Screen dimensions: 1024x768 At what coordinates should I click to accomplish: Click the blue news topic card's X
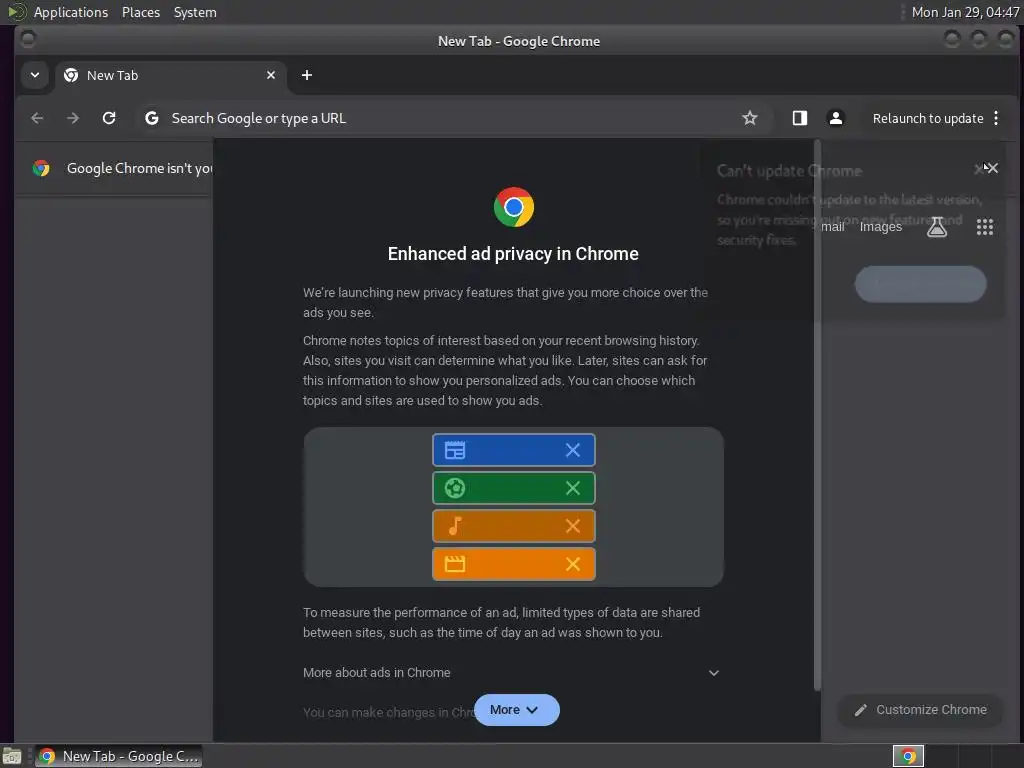(x=573, y=450)
